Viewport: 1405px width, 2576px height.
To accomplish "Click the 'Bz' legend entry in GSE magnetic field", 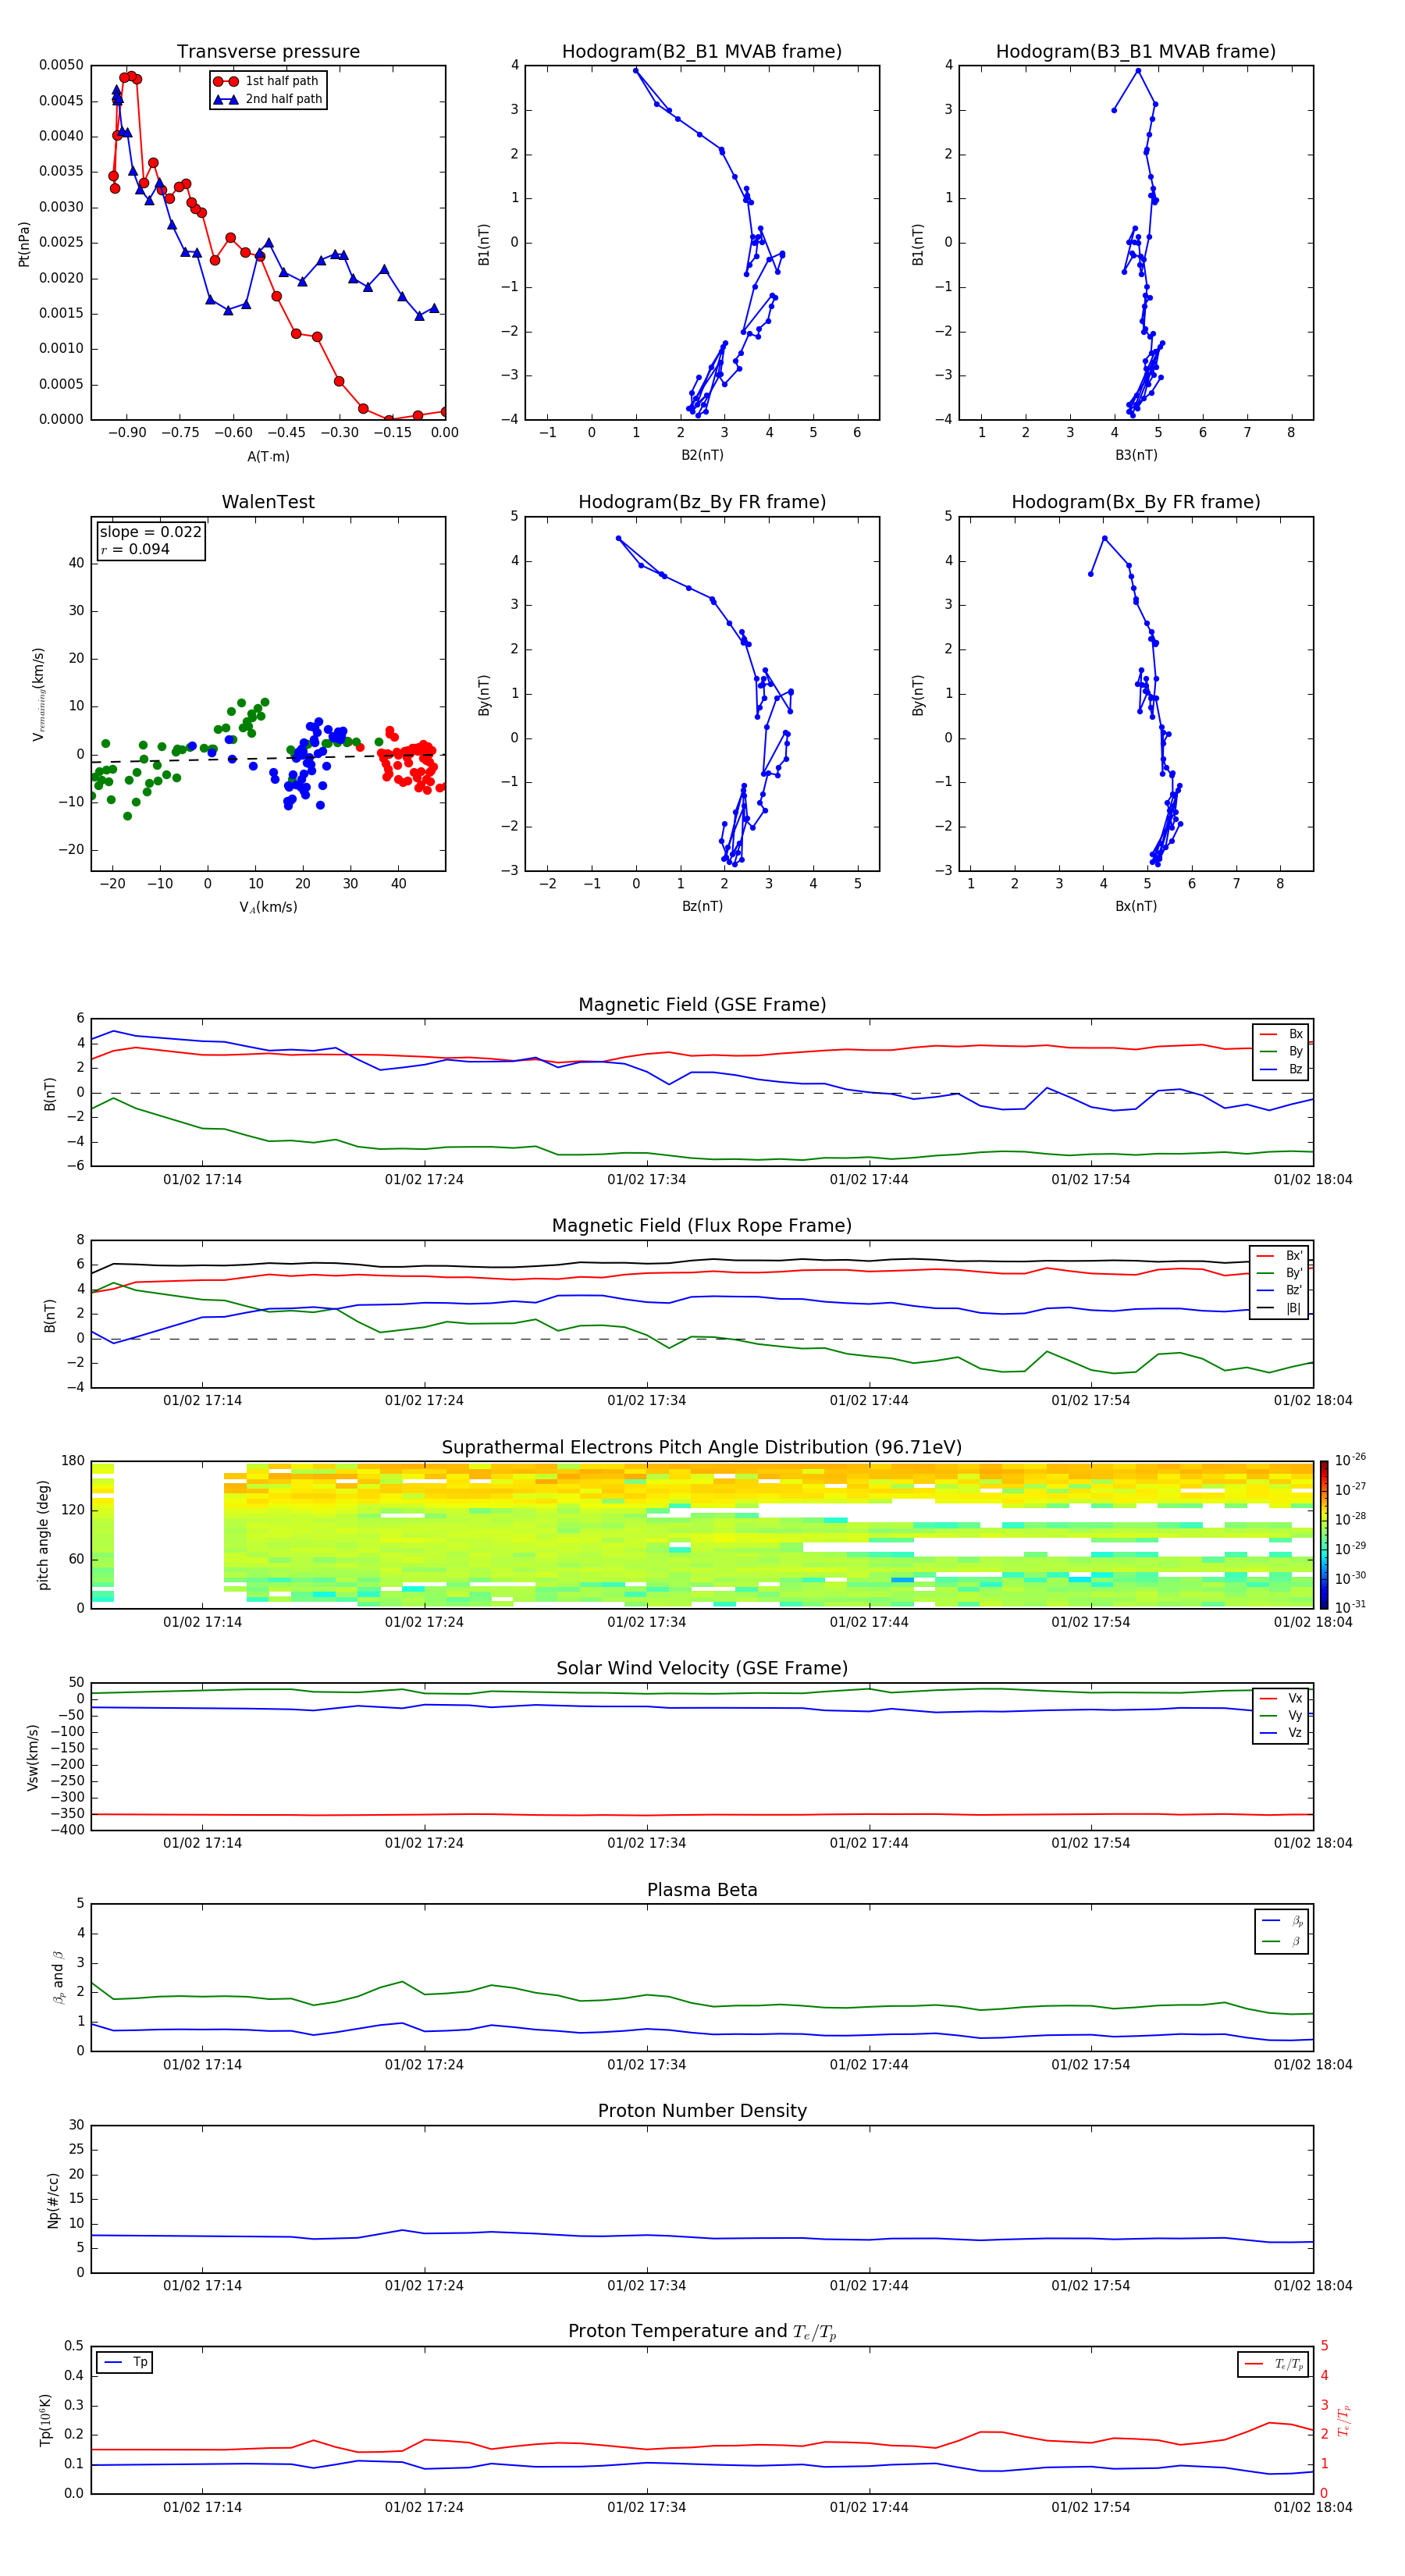I will [1281, 1069].
